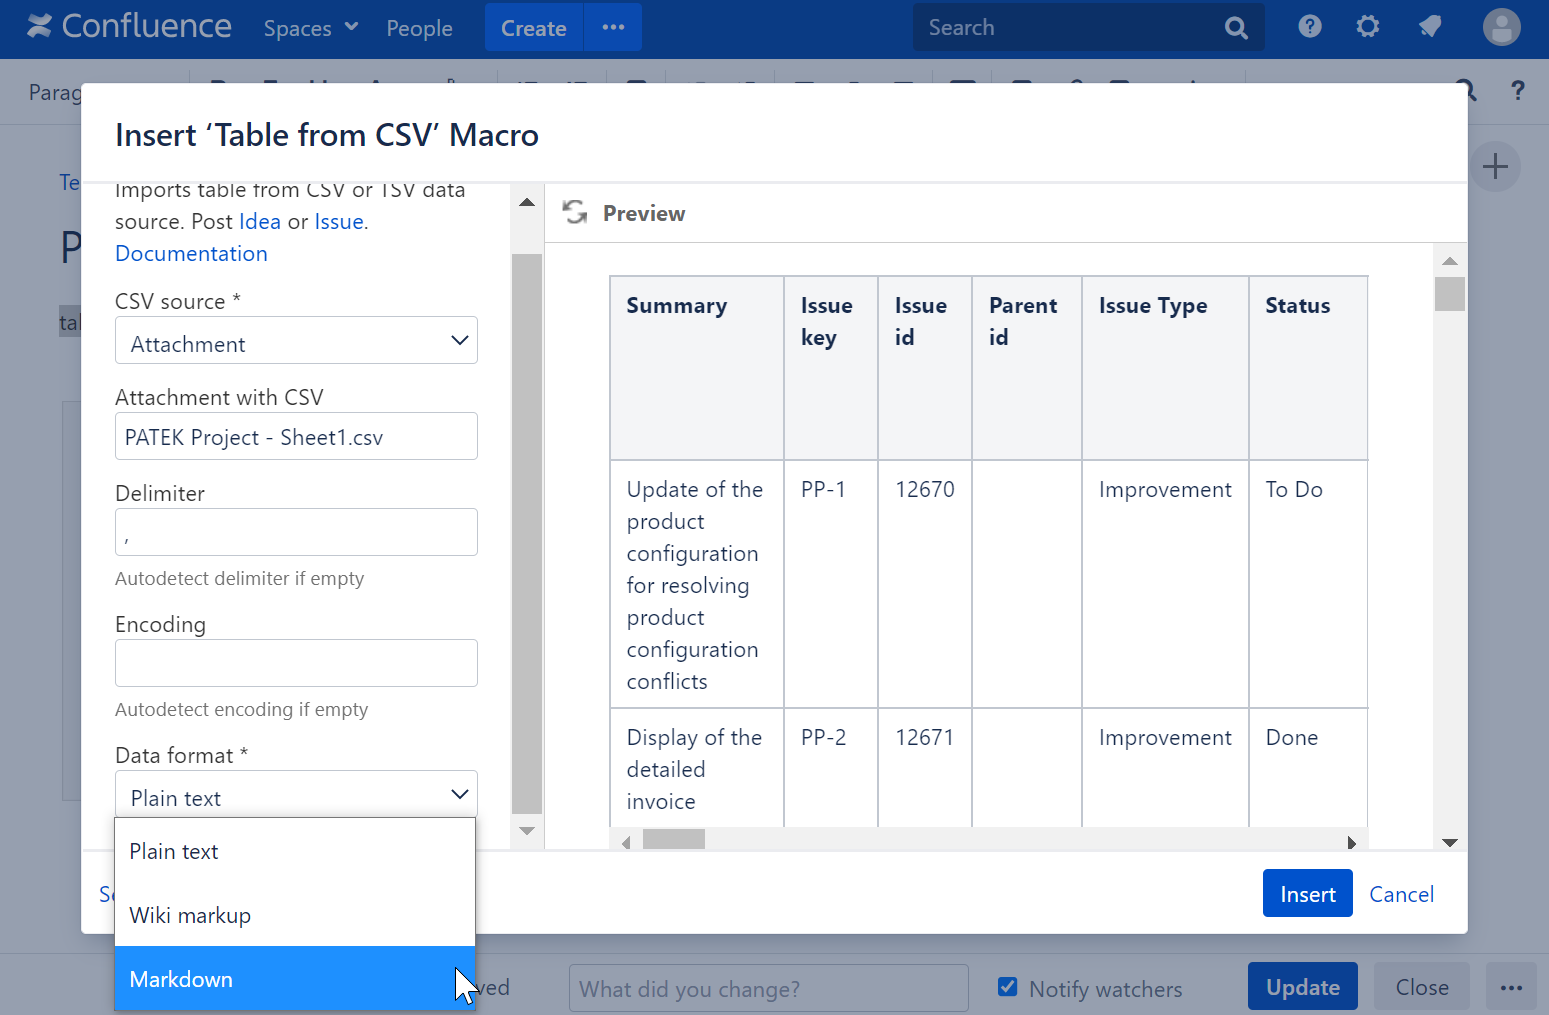Open the Data format dropdown
Viewport: 1549px width, 1015px height.
pos(295,794)
